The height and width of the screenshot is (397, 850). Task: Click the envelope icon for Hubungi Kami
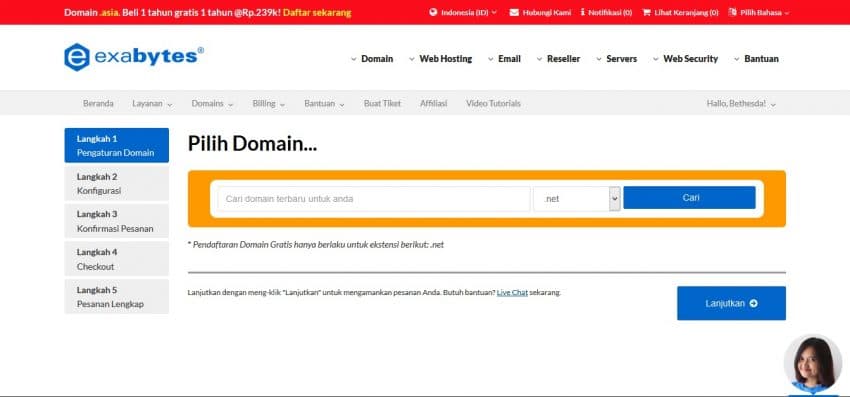click(x=514, y=12)
